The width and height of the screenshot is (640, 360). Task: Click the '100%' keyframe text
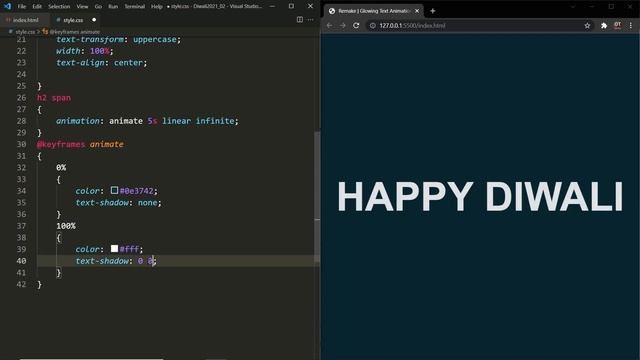coord(66,226)
